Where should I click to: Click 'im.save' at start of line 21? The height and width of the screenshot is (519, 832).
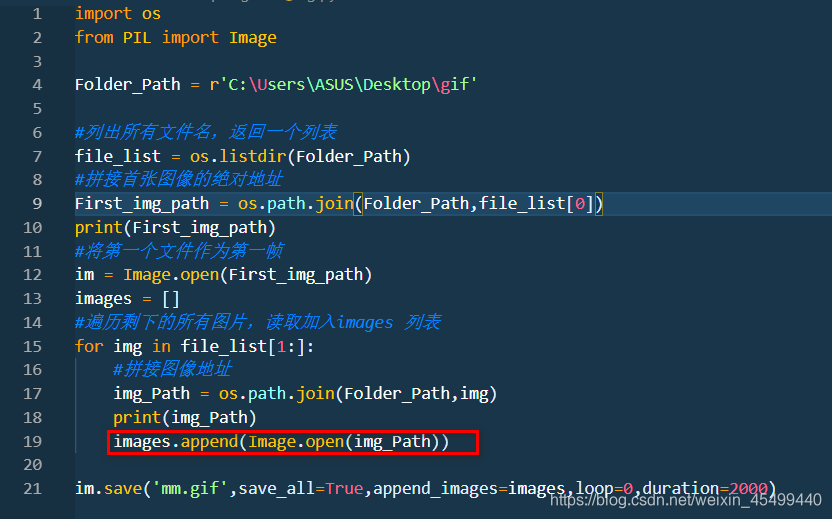(x=108, y=489)
